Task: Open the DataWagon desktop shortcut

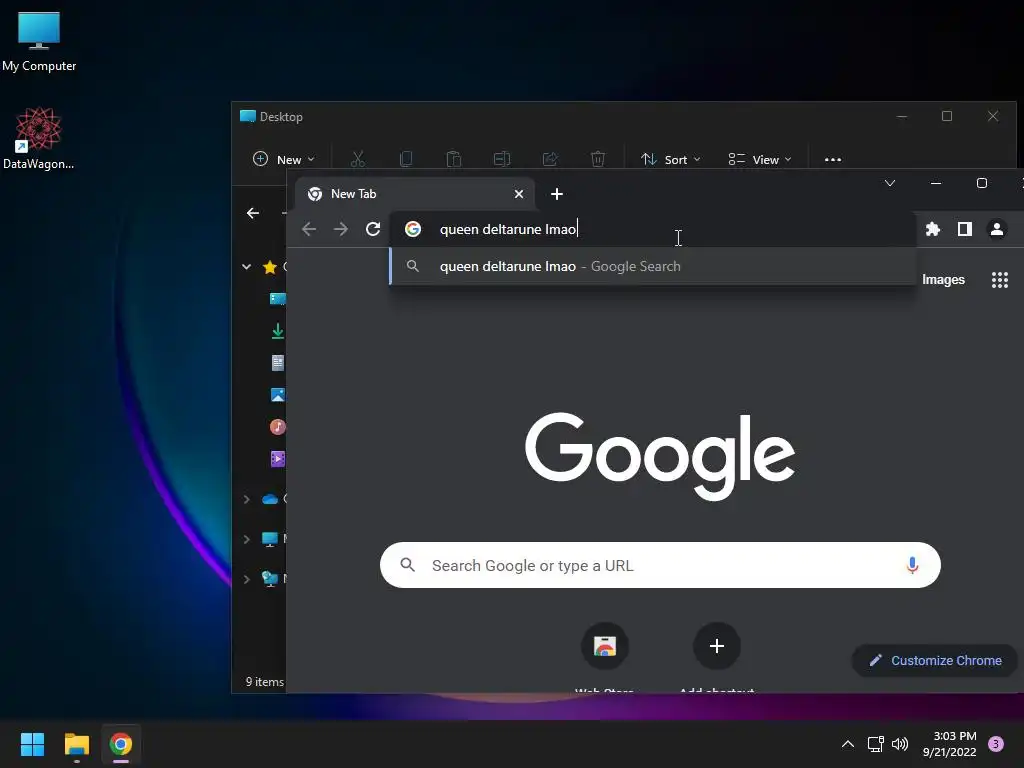Action: click(39, 138)
